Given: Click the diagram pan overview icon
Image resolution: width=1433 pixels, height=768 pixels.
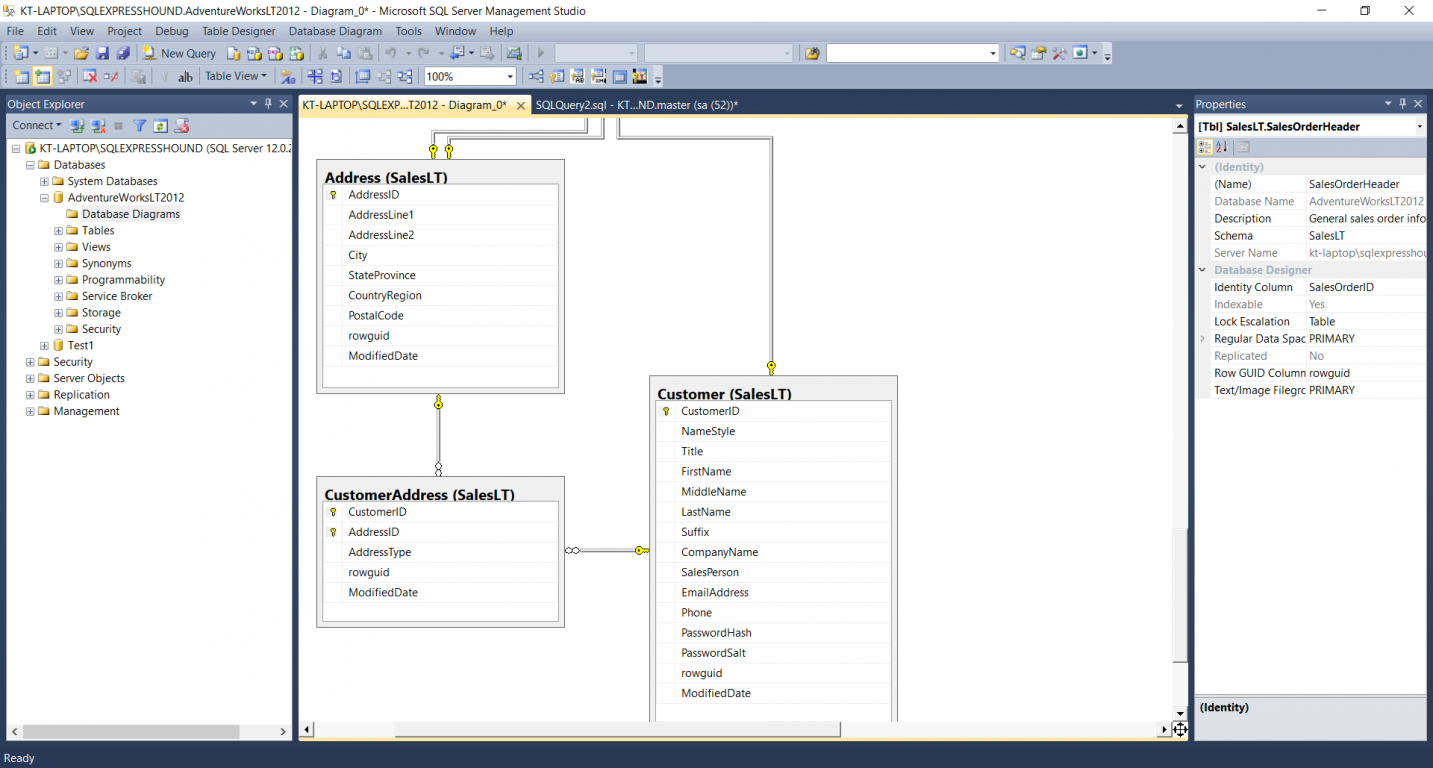Looking at the screenshot, I should coord(1180,730).
